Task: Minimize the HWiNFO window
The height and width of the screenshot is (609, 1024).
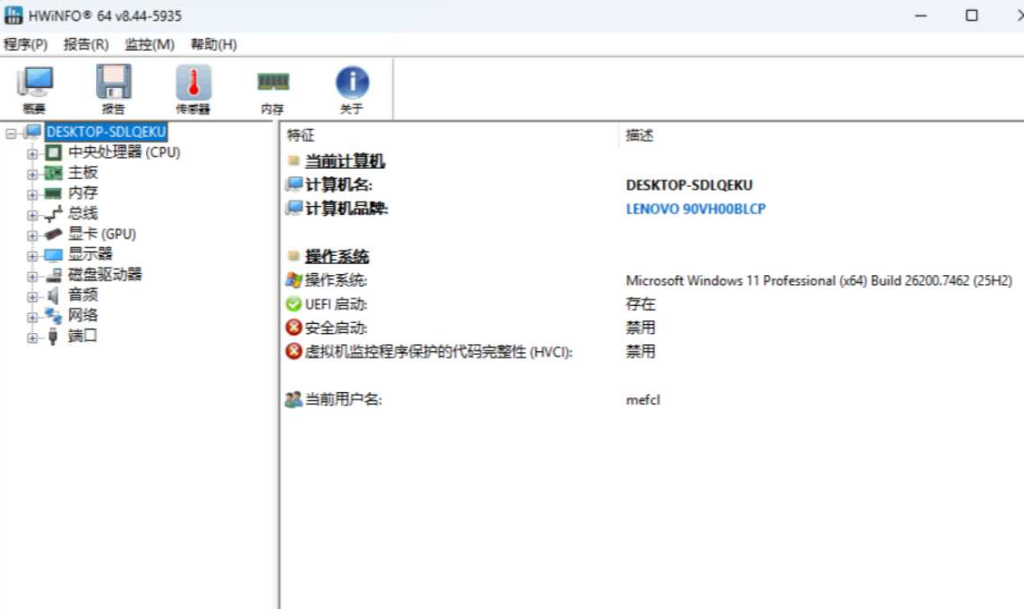Action: click(921, 15)
